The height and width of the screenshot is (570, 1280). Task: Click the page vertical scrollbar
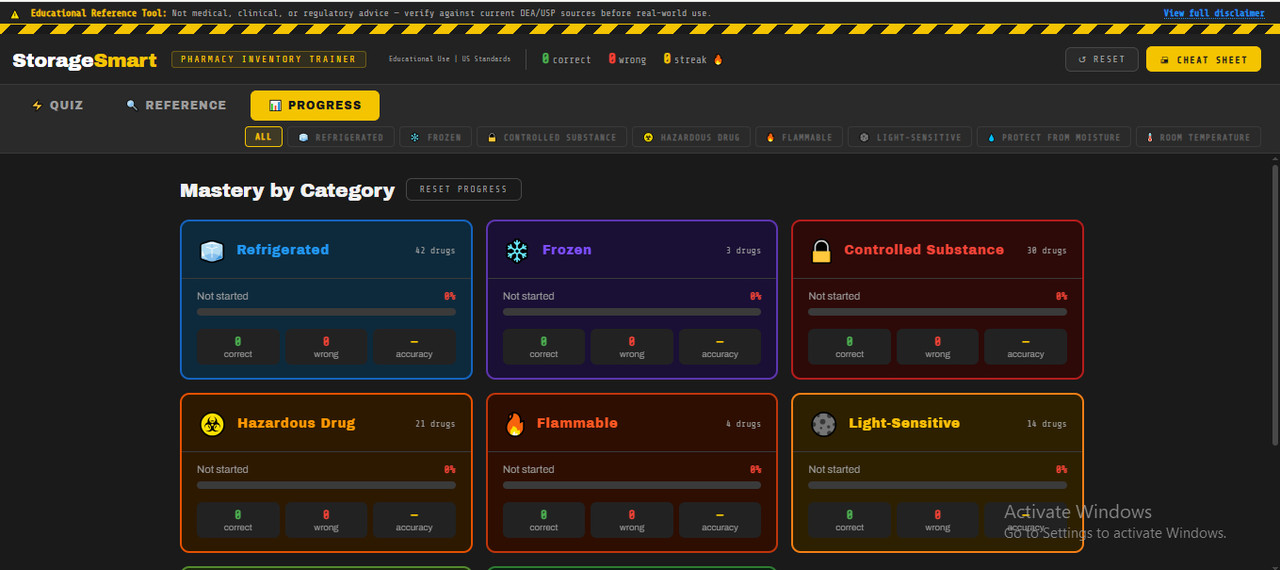tap(1273, 305)
